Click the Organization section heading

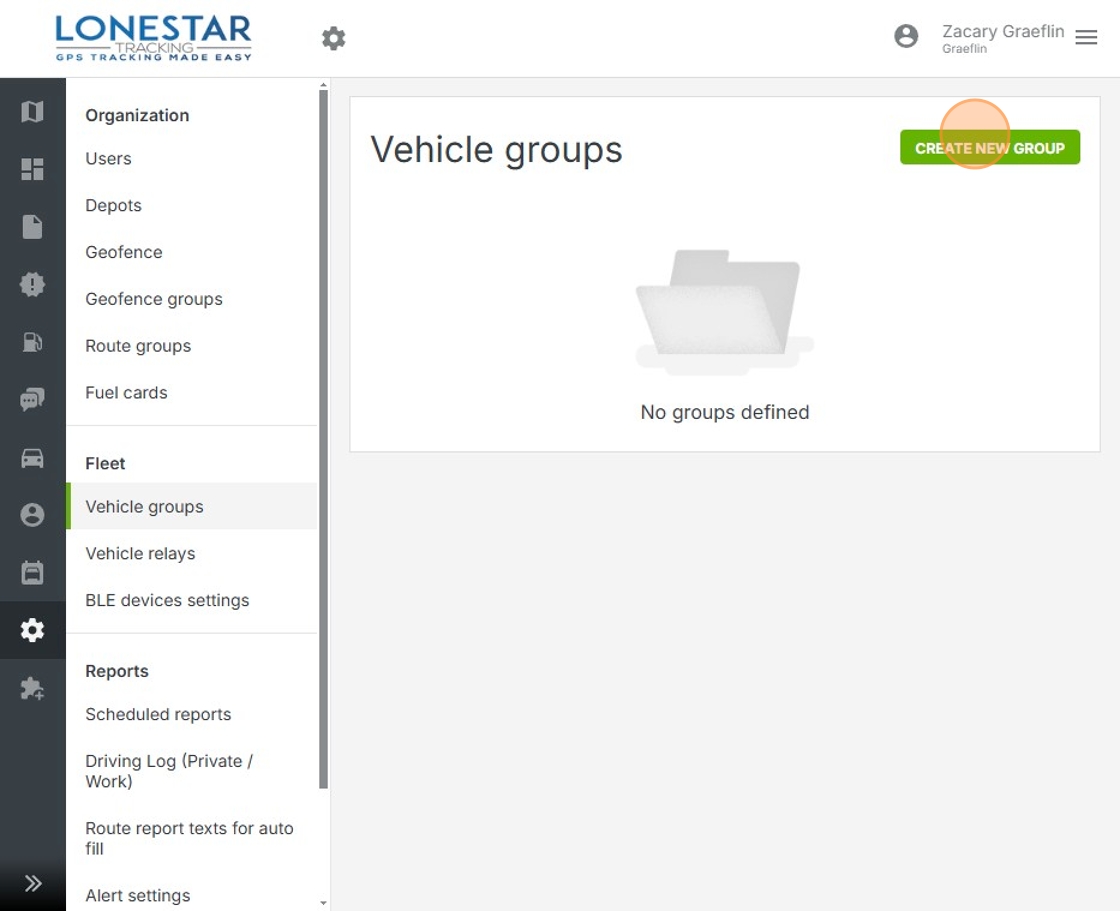point(137,116)
